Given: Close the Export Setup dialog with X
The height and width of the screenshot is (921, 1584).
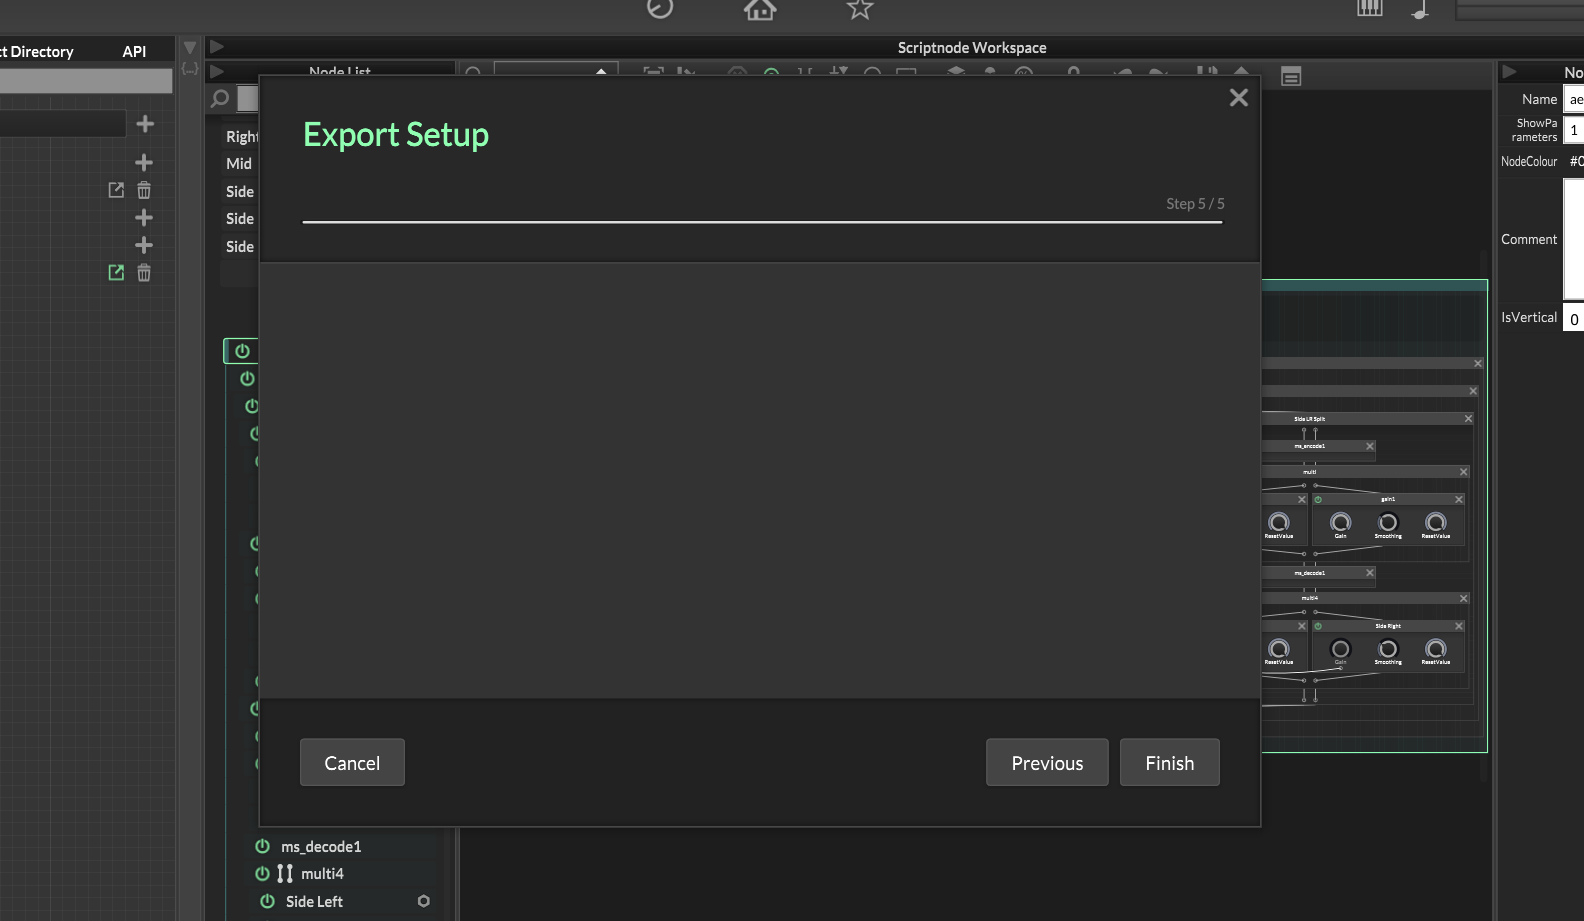Looking at the screenshot, I should [x=1239, y=97].
